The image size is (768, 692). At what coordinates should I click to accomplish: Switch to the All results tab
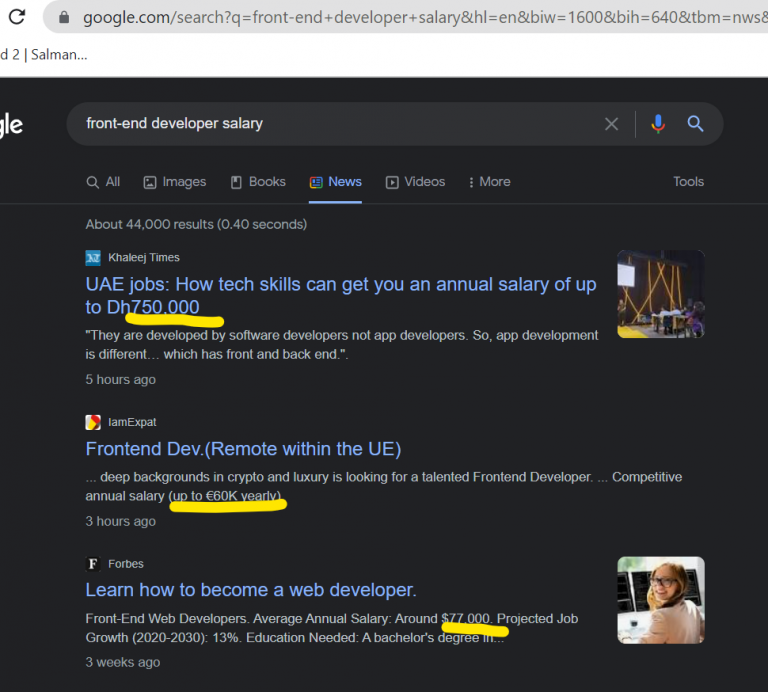point(103,182)
